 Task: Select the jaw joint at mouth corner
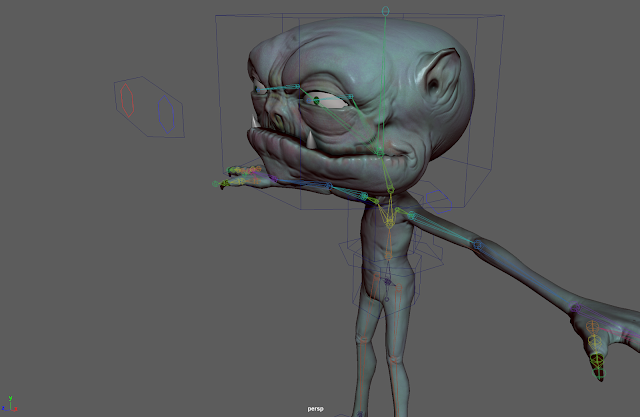(x=380, y=153)
